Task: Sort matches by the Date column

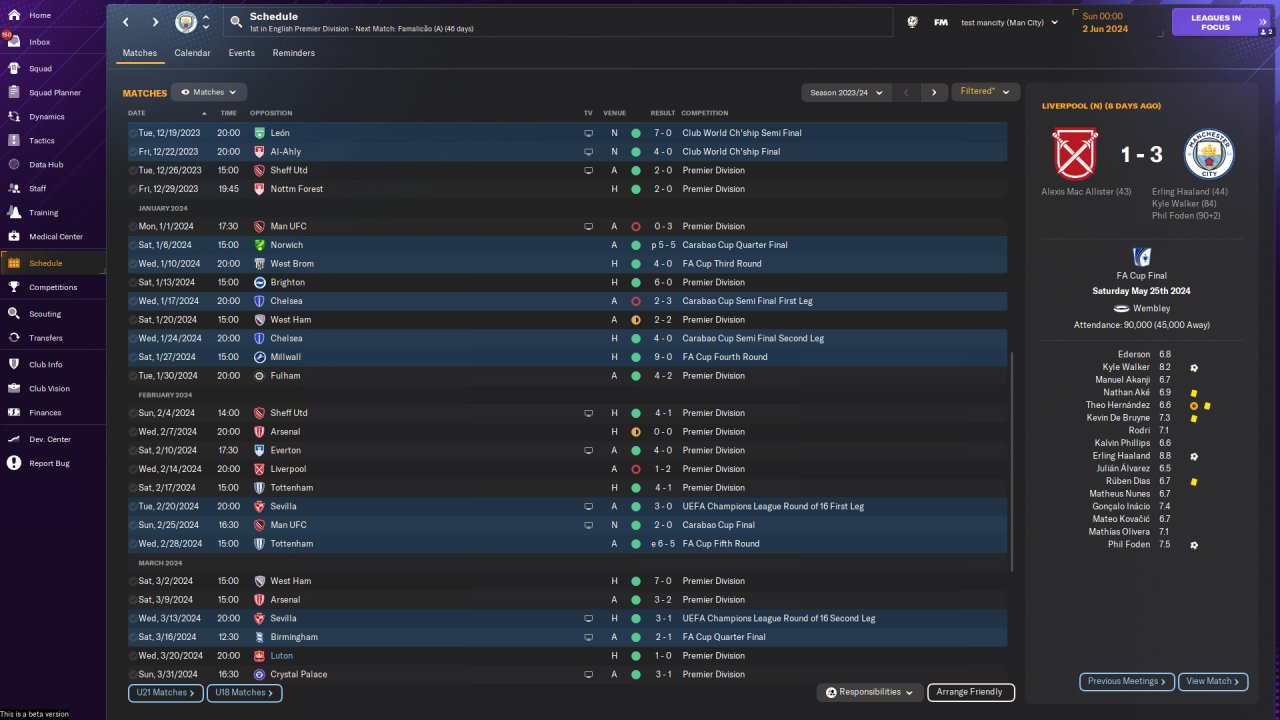Action: (x=168, y=113)
